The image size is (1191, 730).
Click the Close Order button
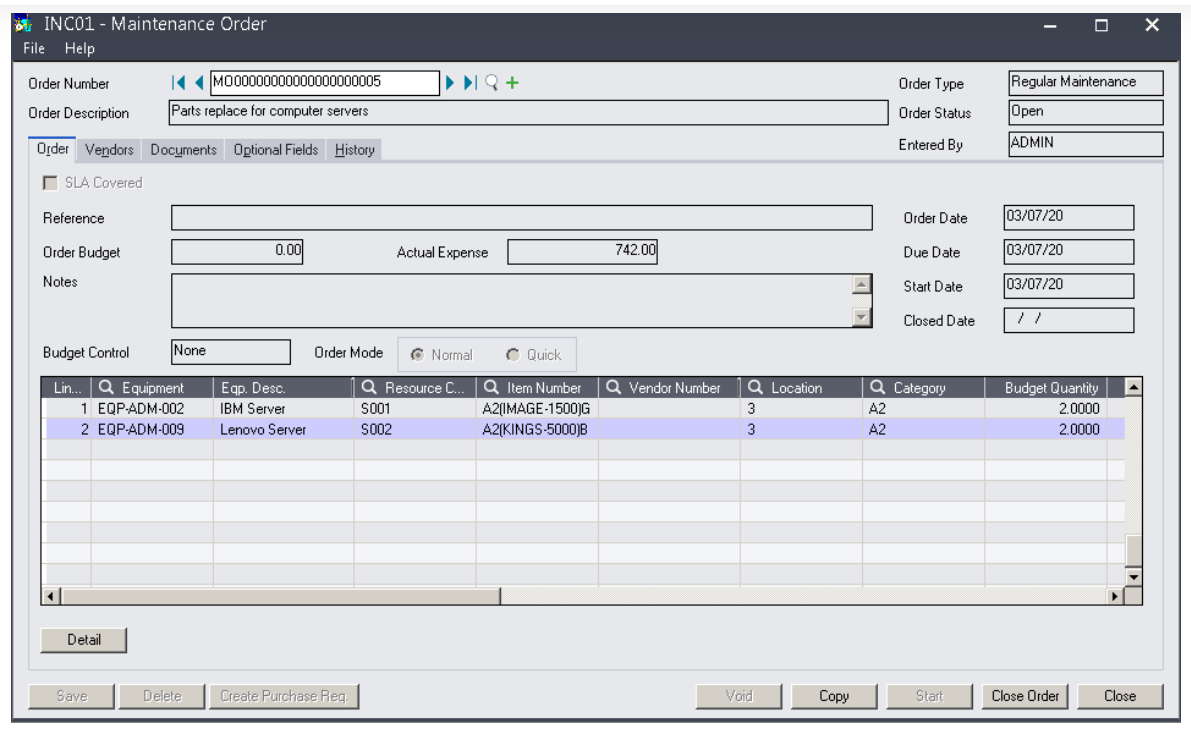point(1025,696)
